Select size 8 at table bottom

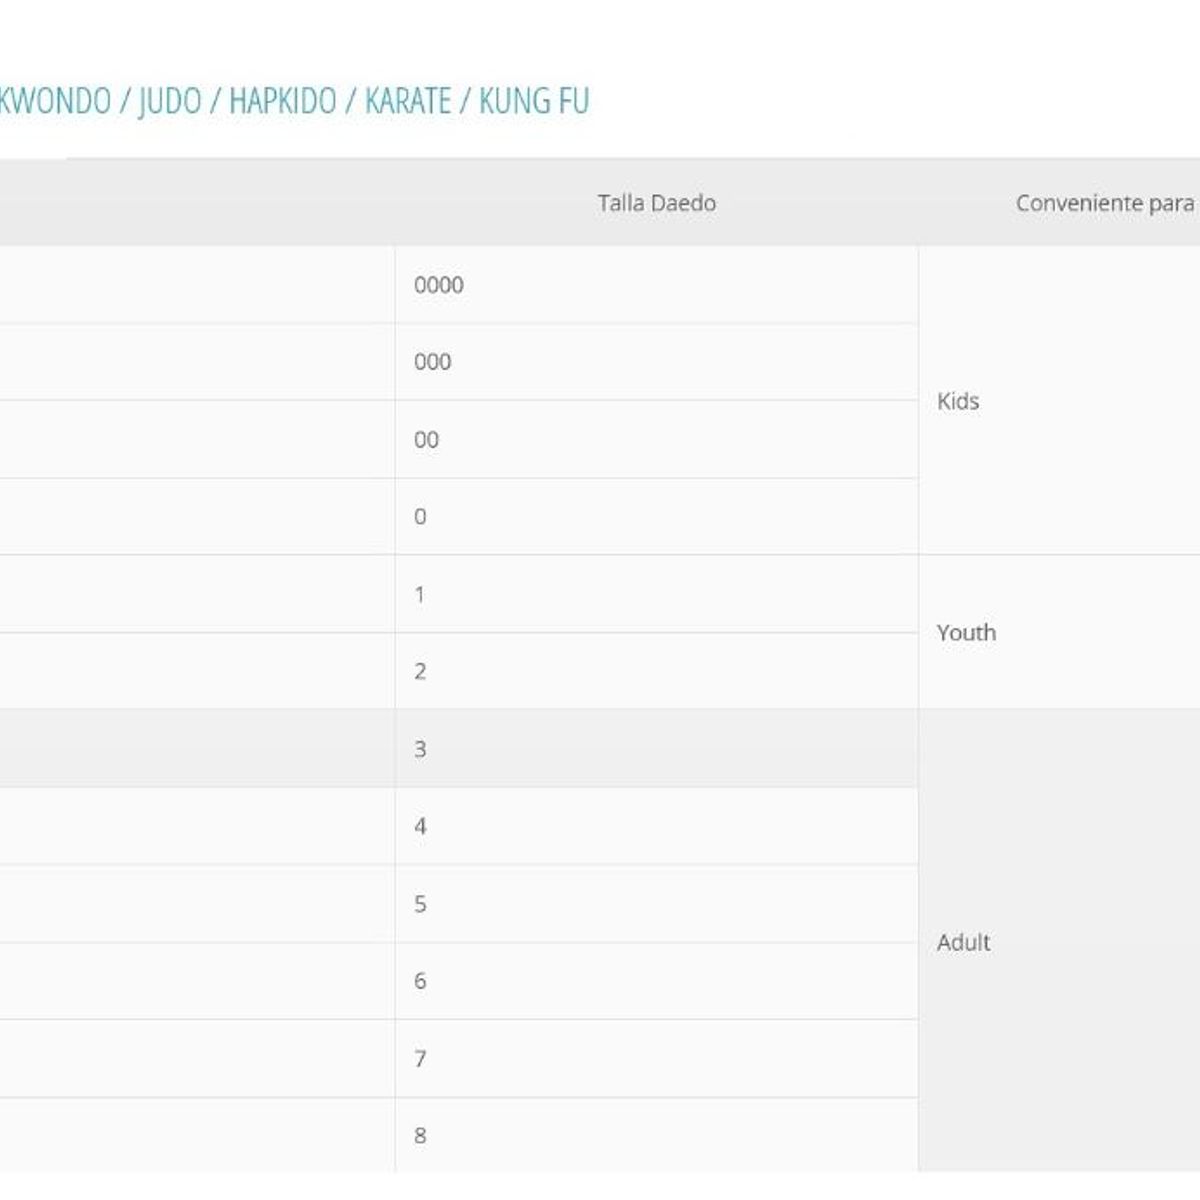click(420, 1135)
